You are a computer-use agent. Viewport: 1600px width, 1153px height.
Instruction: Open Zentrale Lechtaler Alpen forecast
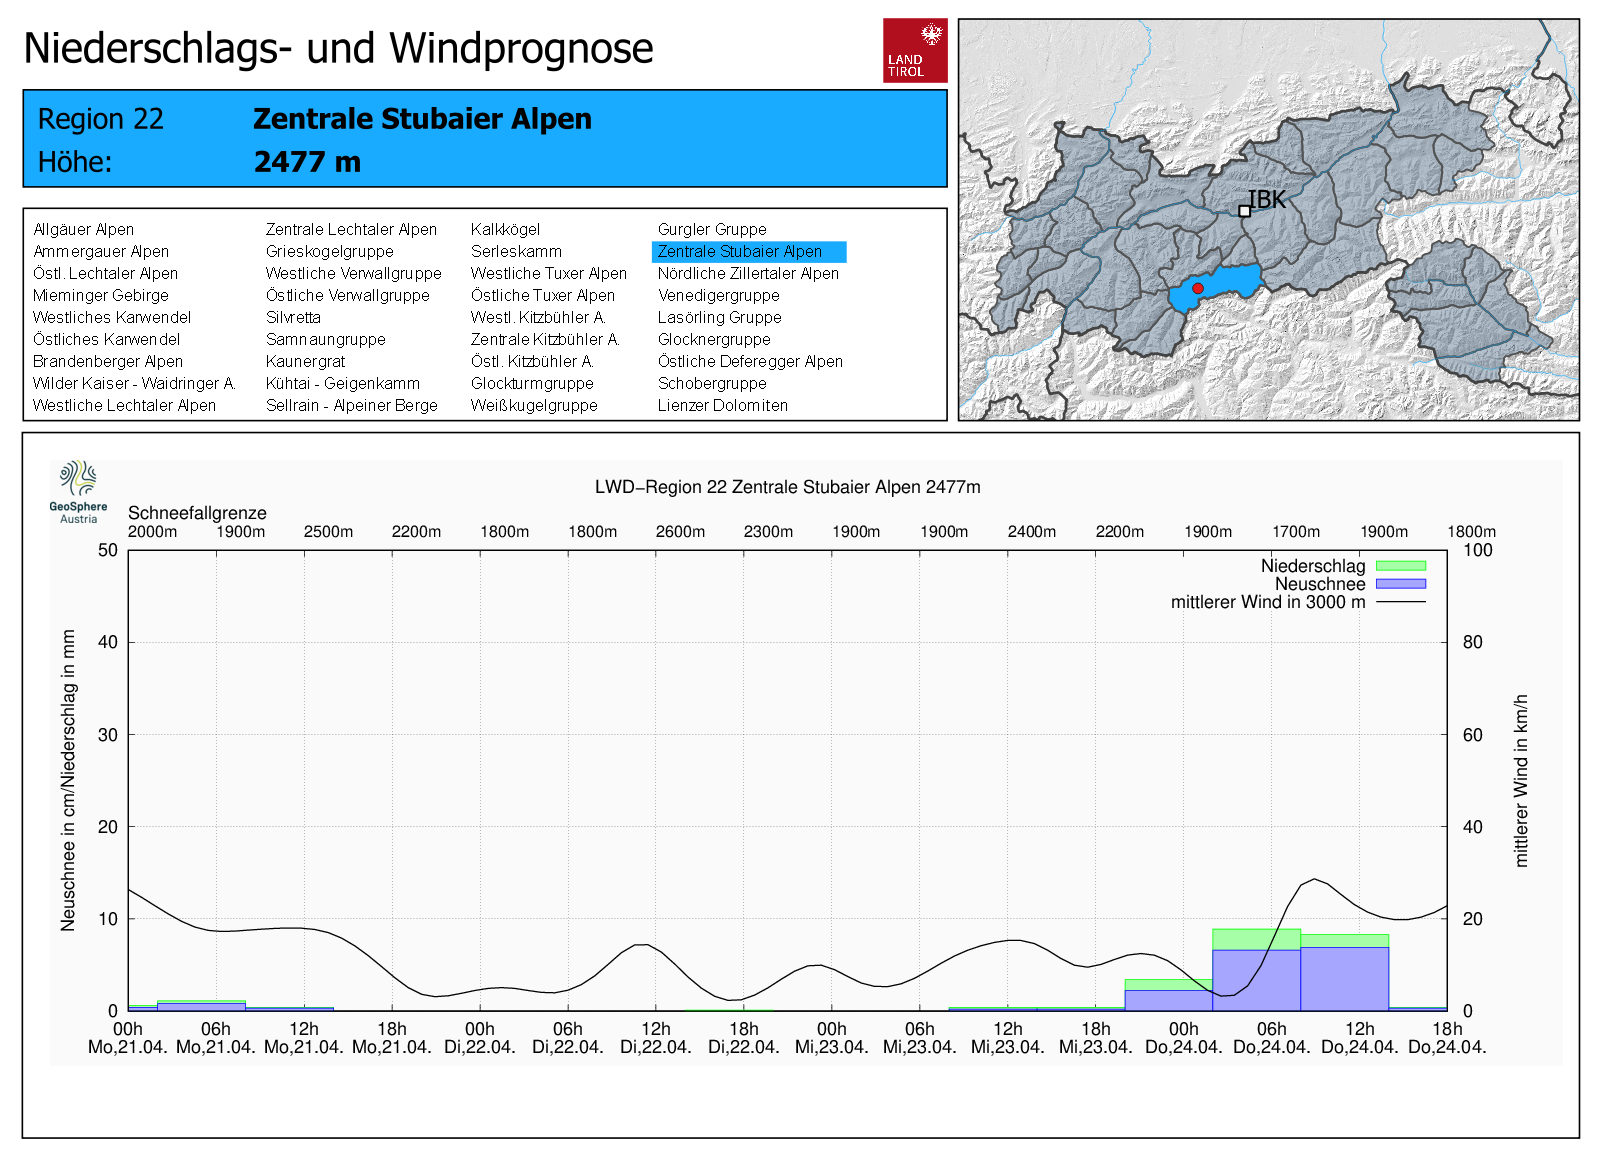(351, 230)
